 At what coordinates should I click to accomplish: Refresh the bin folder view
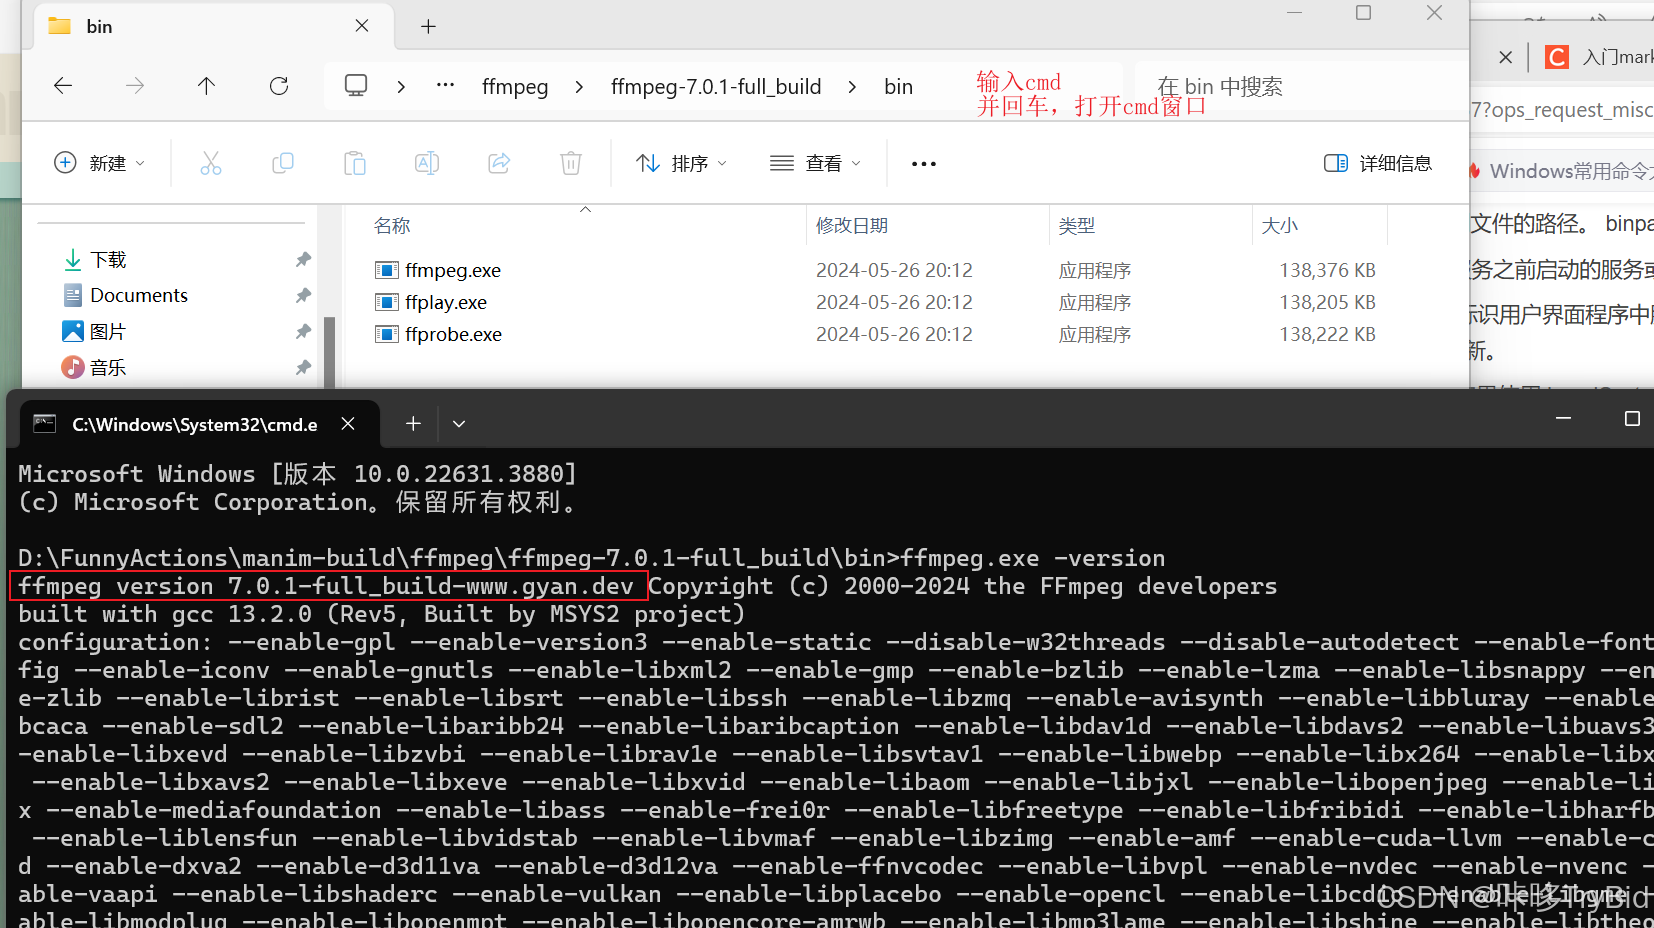279,86
